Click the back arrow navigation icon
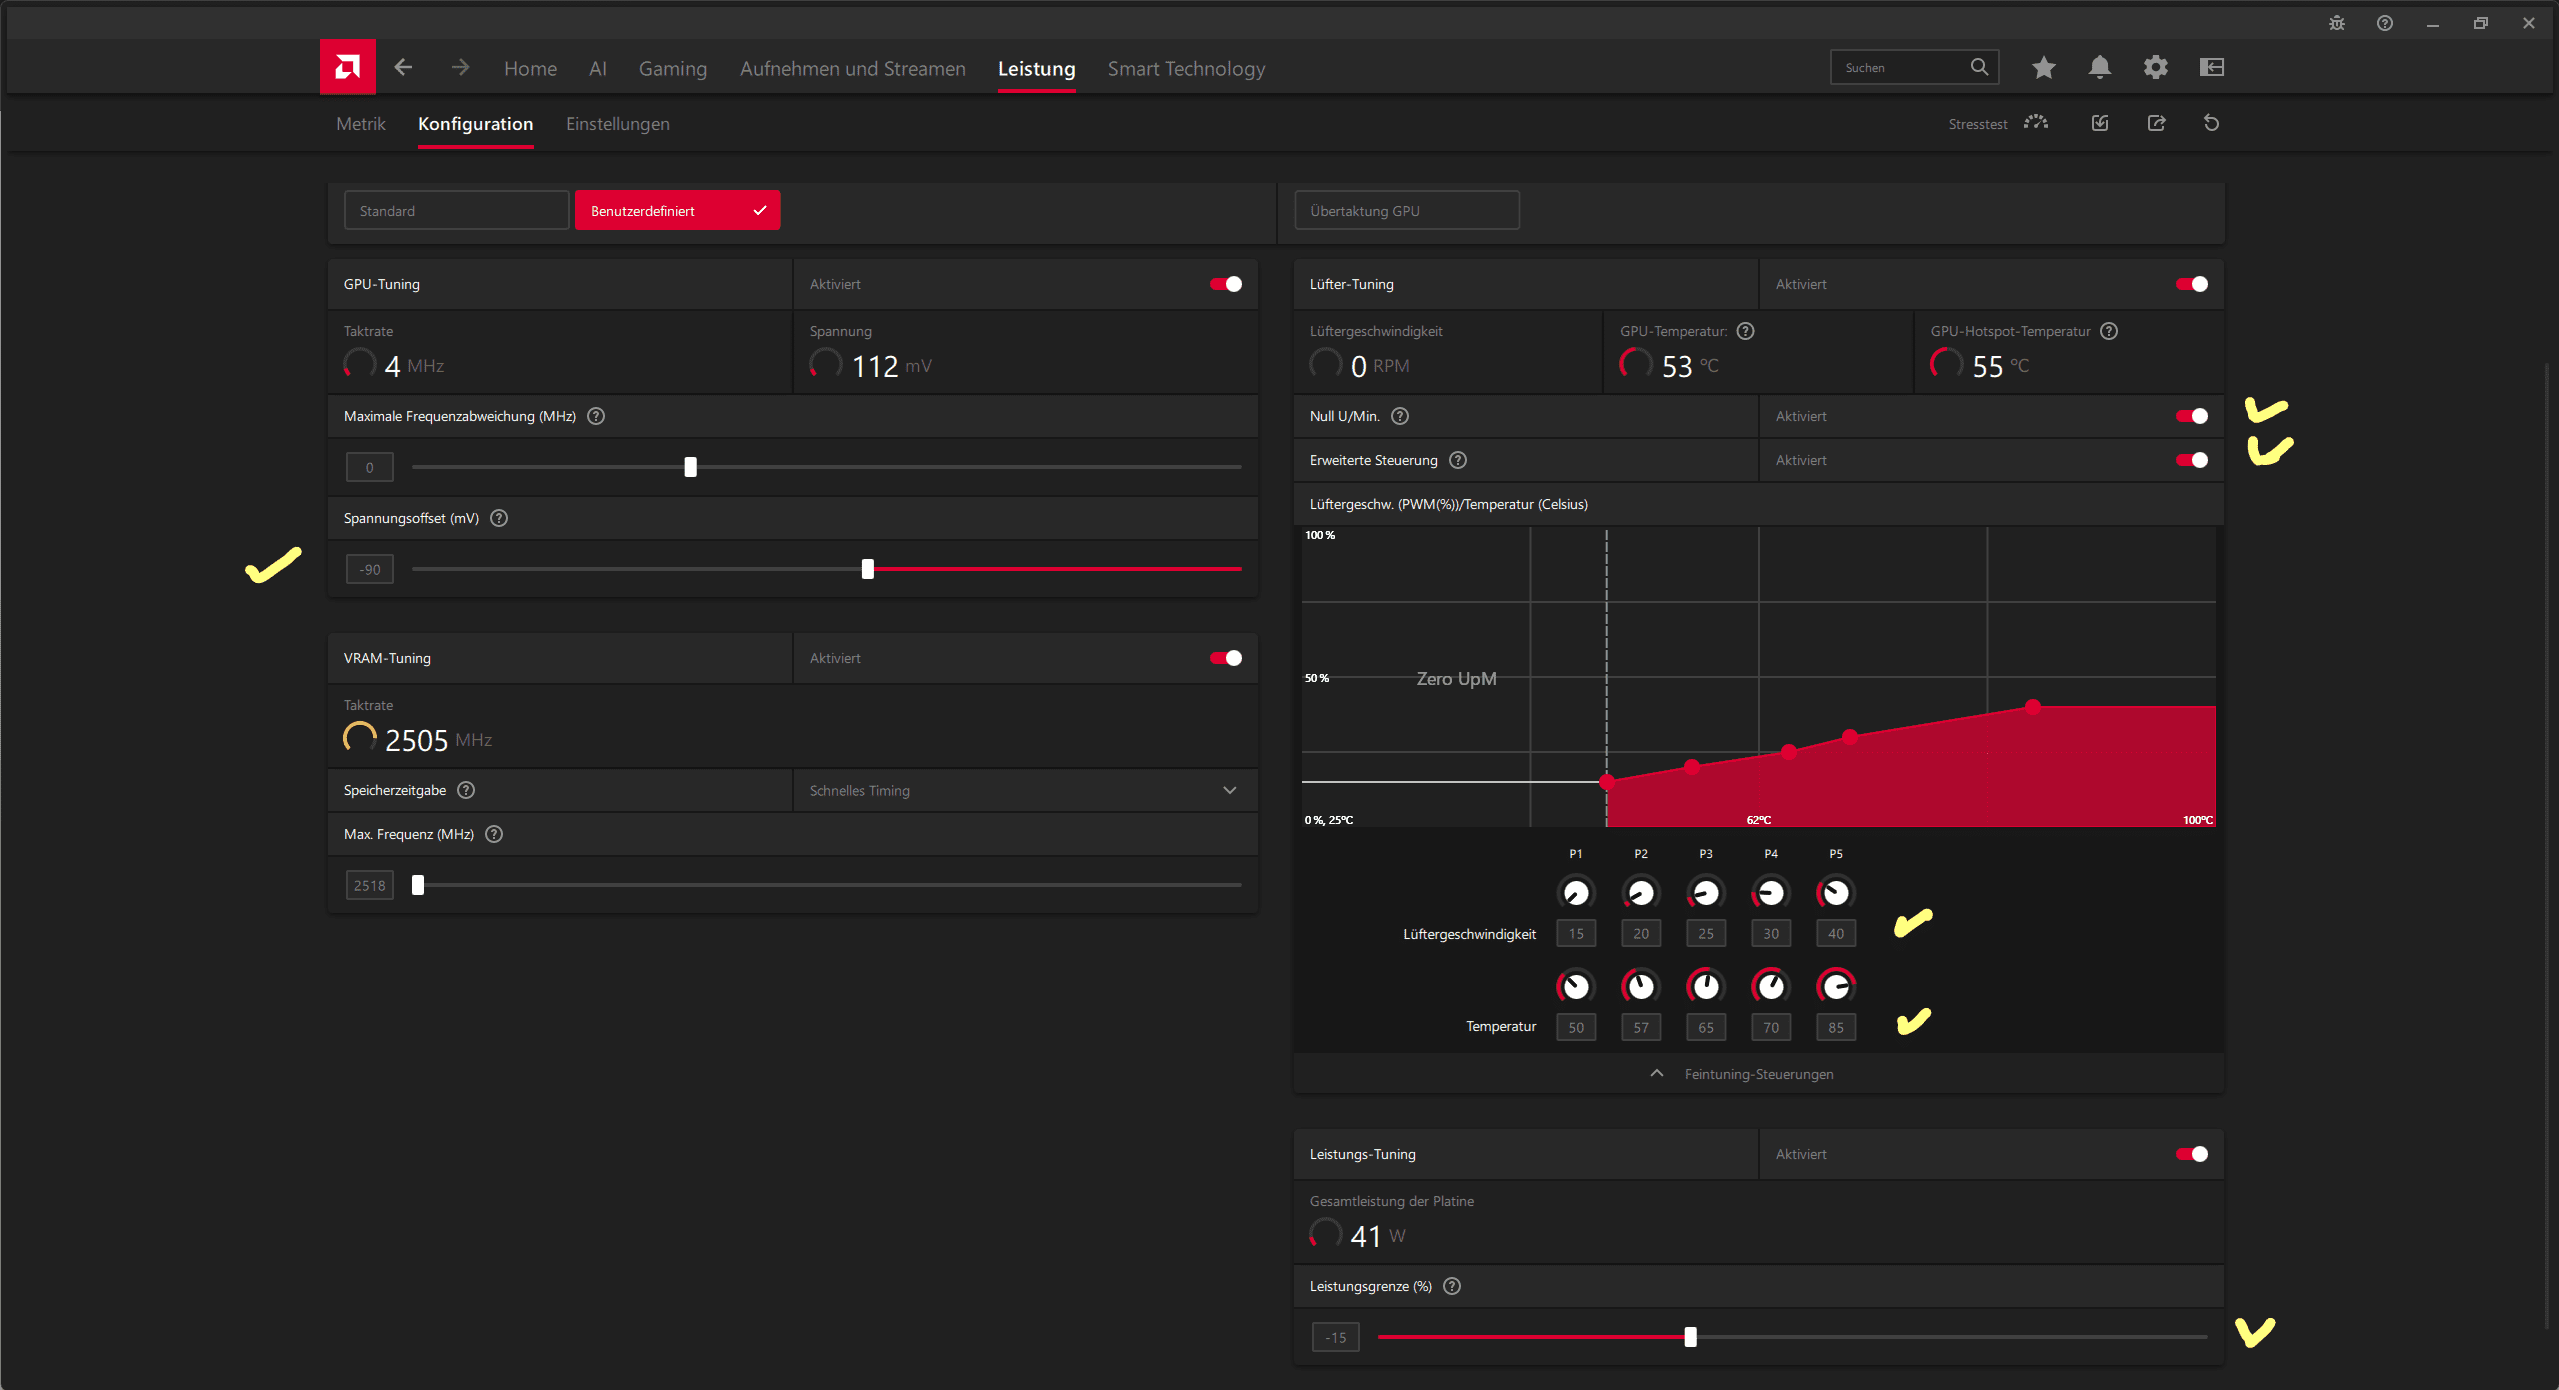Viewport: 2559px width, 1390px height. point(403,67)
